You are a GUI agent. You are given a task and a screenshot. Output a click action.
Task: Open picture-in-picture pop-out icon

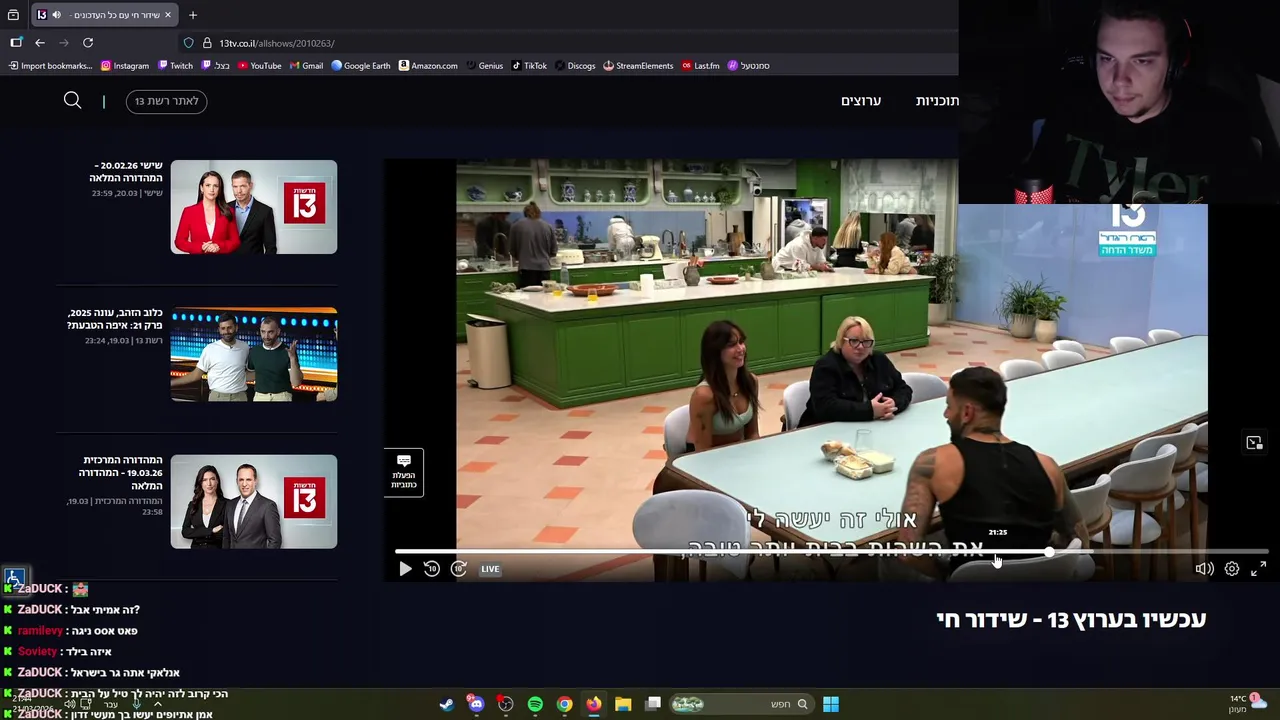pos(1254,443)
